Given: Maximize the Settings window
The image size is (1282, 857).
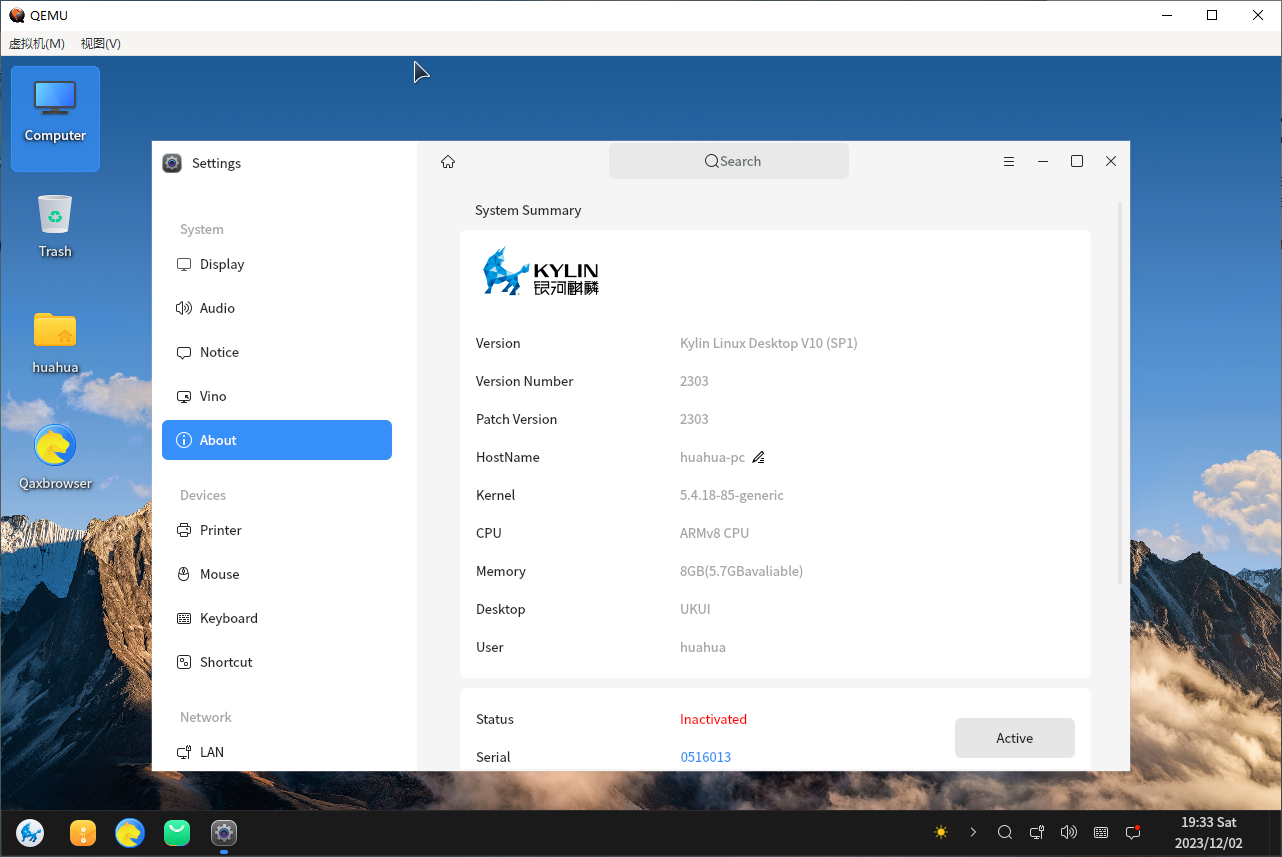Looking at the screenshot, I should coord(1077,162).
